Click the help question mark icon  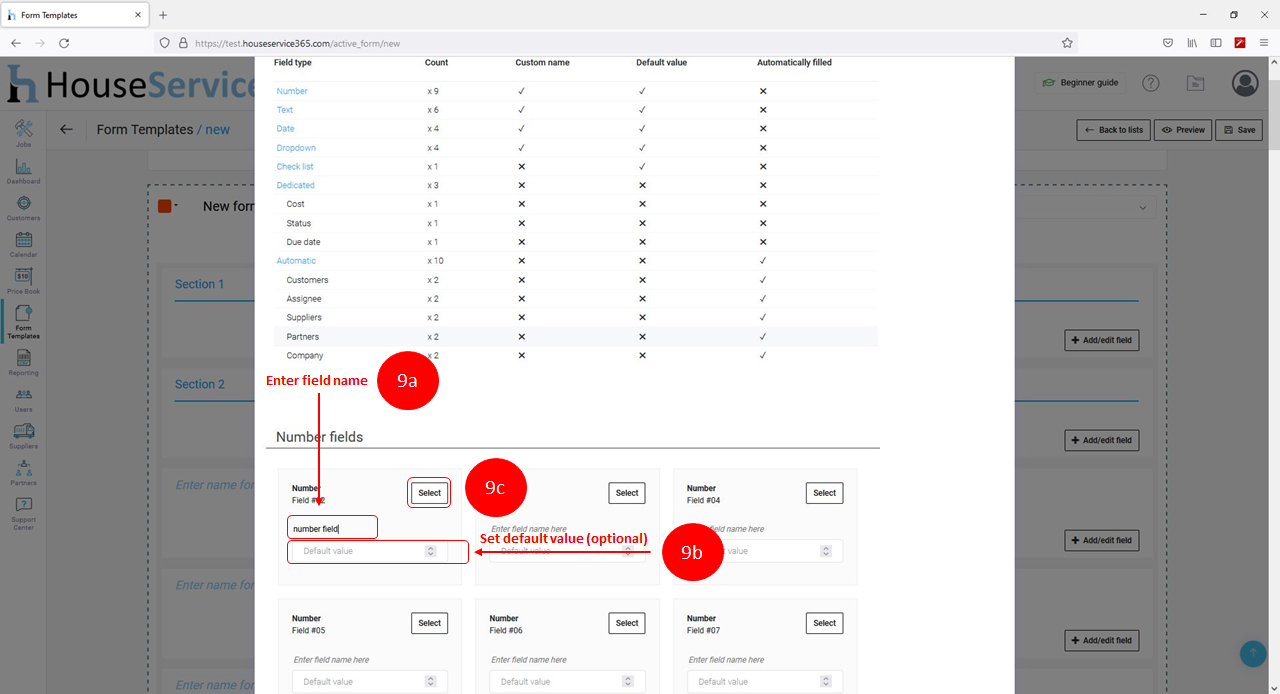click(x=1151, y=83)
